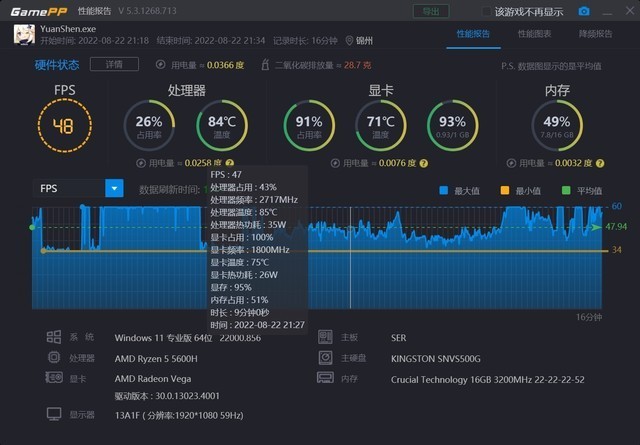Click the orange 最小值 legend swatch
The height and width of the screenshot is (445, 640).
point(505,190)
